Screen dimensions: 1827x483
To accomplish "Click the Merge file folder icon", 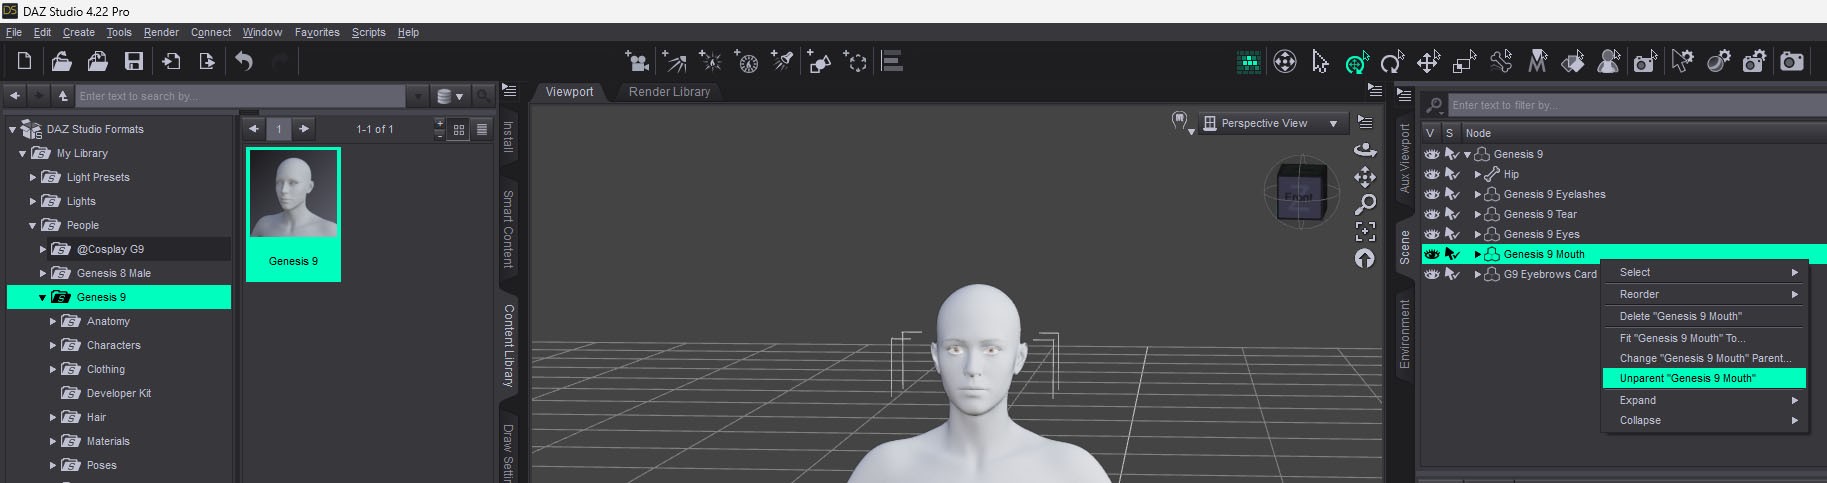I will (x=98, y=62).
